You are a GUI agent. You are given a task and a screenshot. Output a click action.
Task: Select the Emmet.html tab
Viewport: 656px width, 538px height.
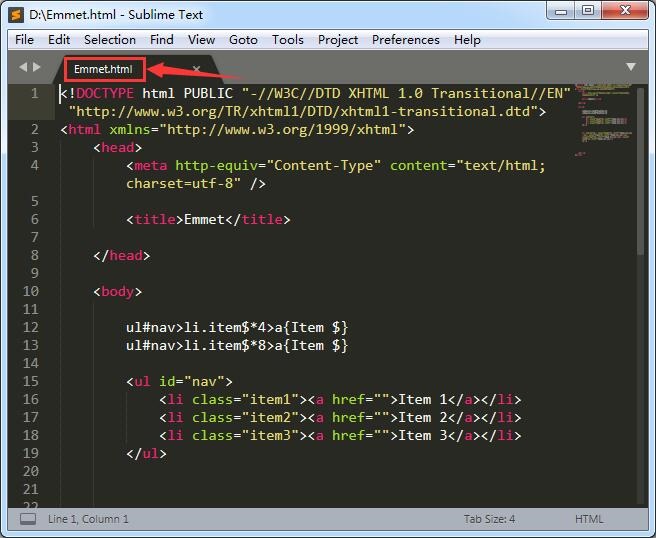[103, 69]
